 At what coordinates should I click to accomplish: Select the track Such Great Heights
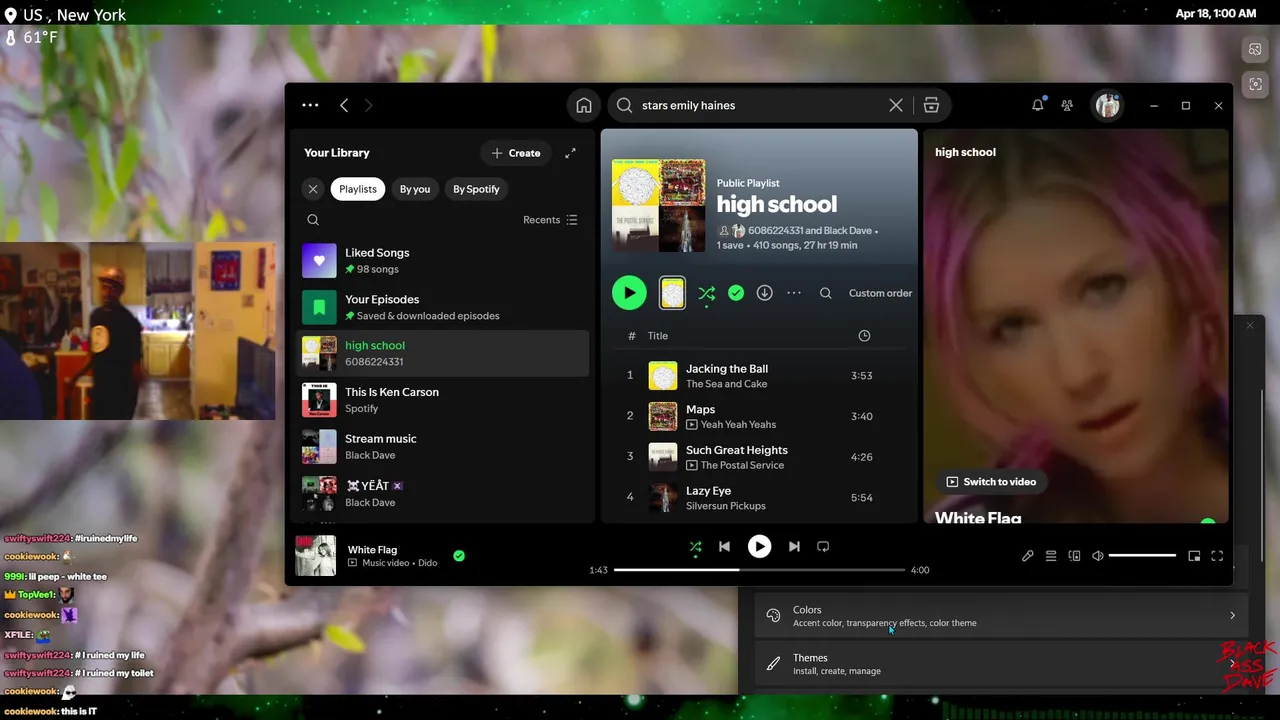tap(737, 450)
